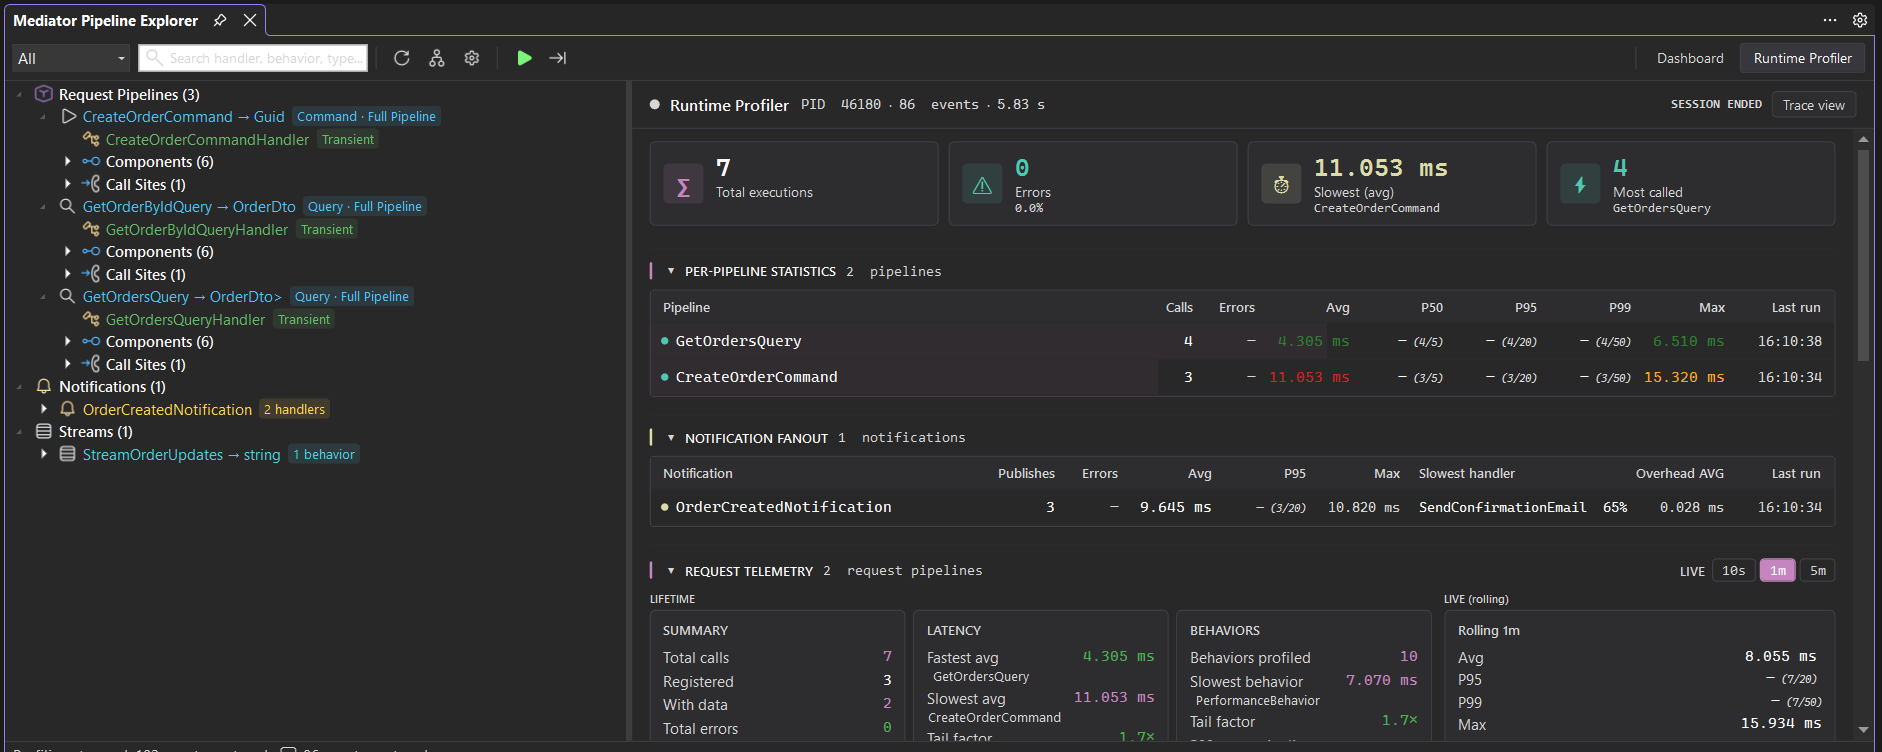
Task: Click the search magnifier in search box
Action: click(154, 58)
